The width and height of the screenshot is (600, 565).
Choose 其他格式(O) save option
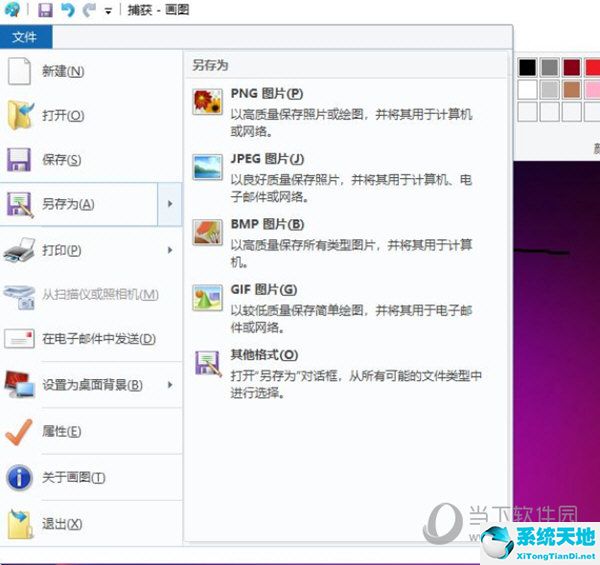click(x=347, y=373)
